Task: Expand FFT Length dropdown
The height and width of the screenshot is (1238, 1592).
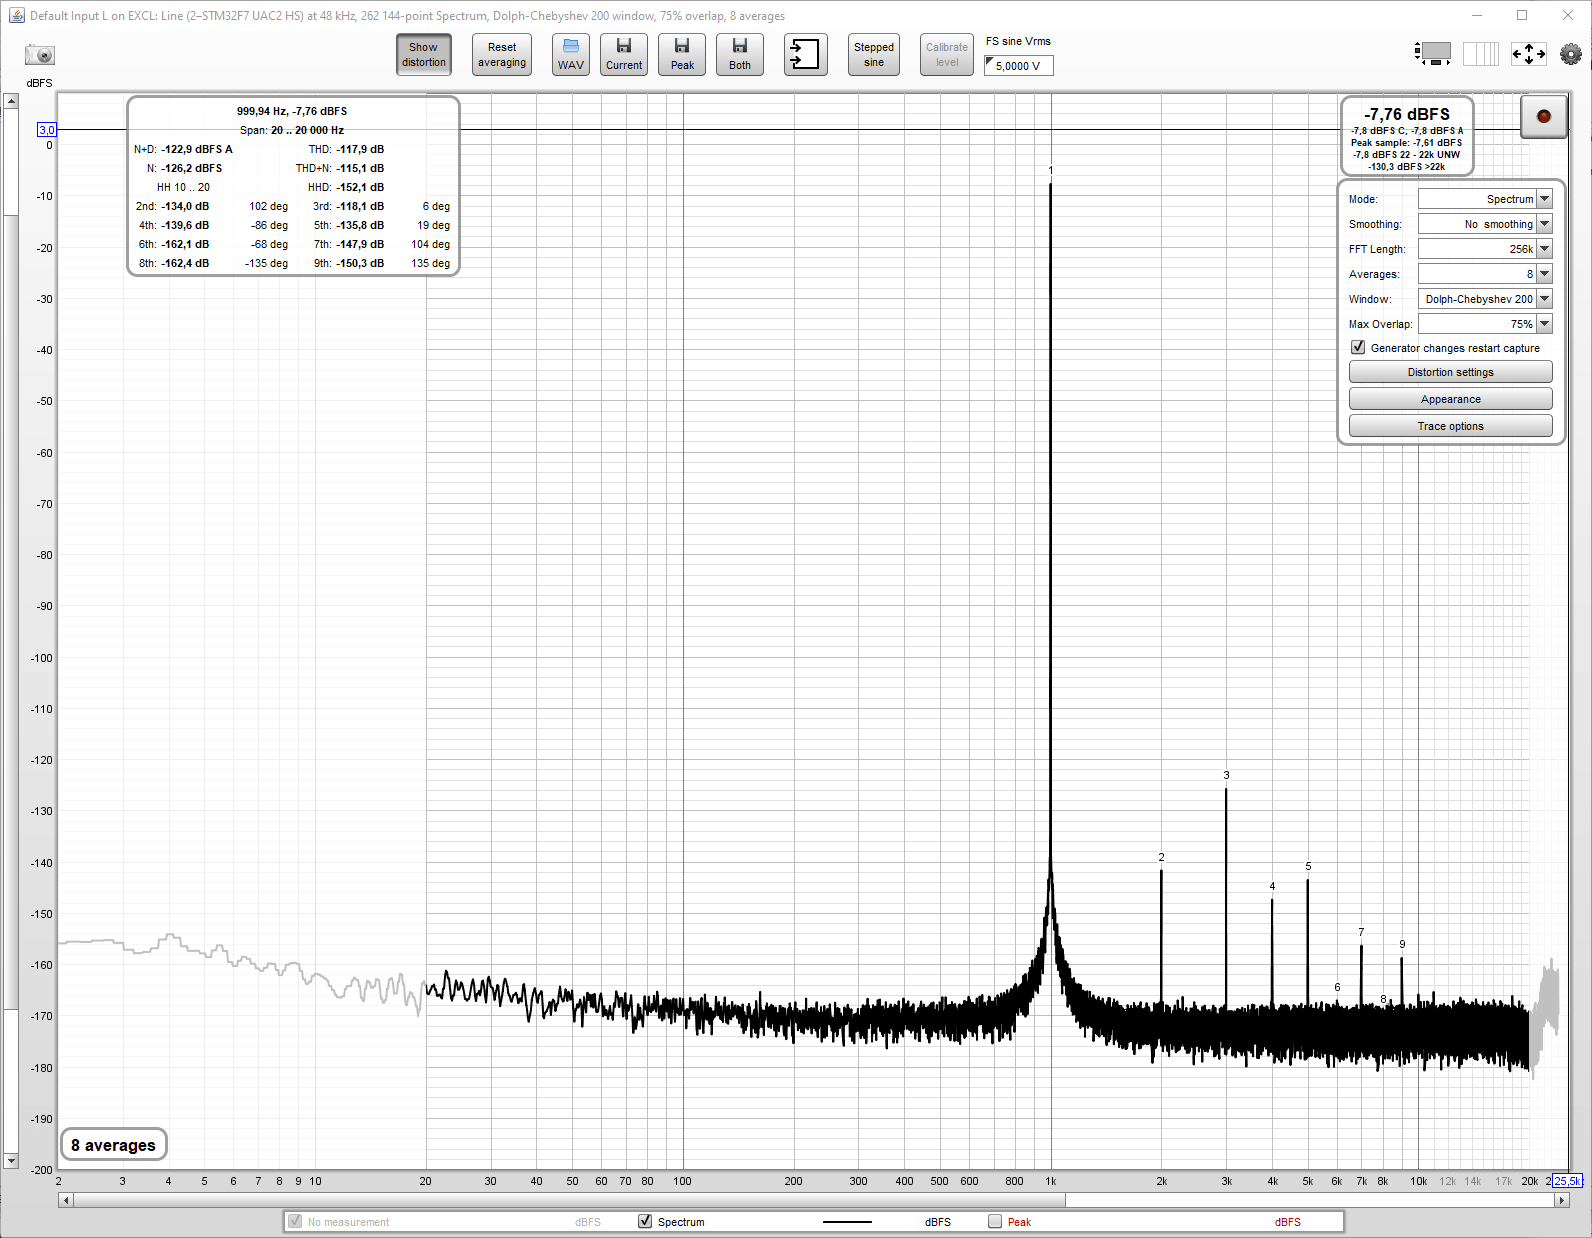Action: pos(1485,249)
